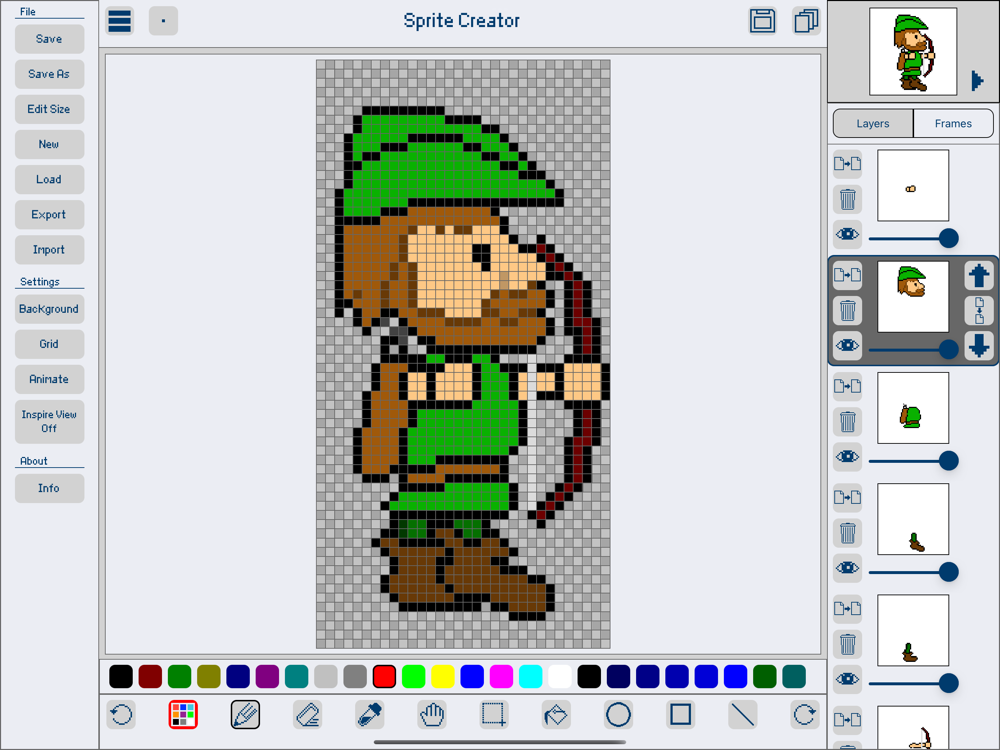Pick the bright red color swatch
Screen dimensions: 1000x750
(x=384, y=677)
